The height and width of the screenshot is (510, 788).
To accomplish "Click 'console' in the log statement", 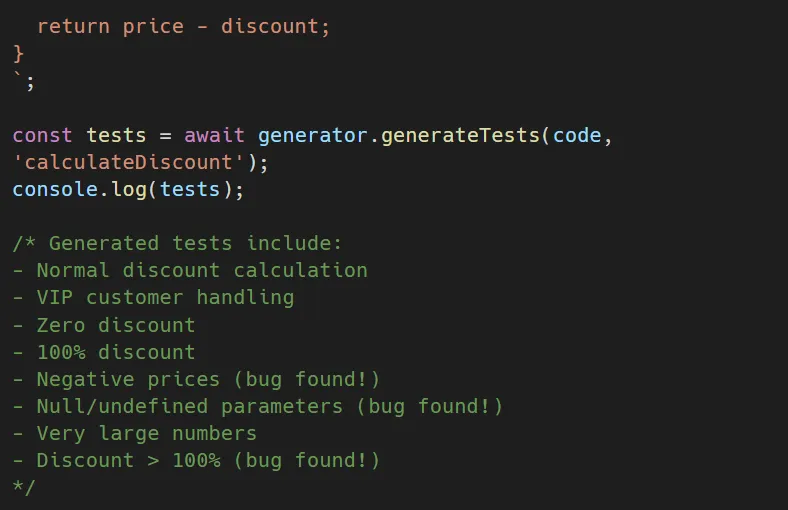I will [x=55, y=189].
